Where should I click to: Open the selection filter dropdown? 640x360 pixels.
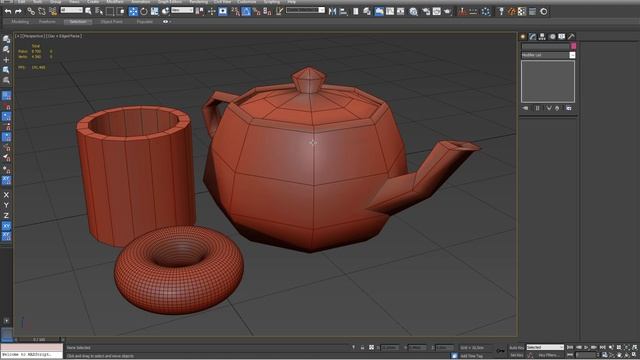(x=71, y=10)
